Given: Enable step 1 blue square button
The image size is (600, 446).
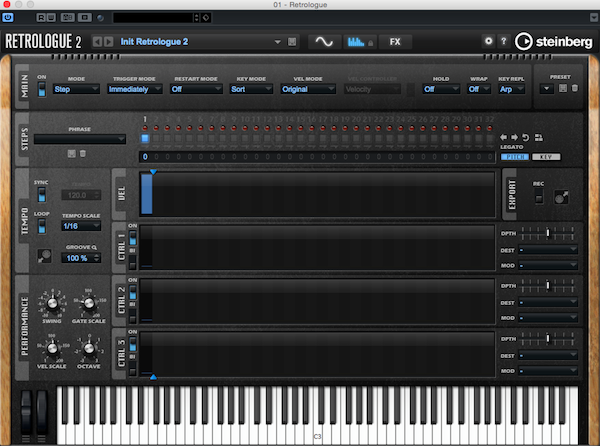Looking at the screenshot, I should point(145,138).
